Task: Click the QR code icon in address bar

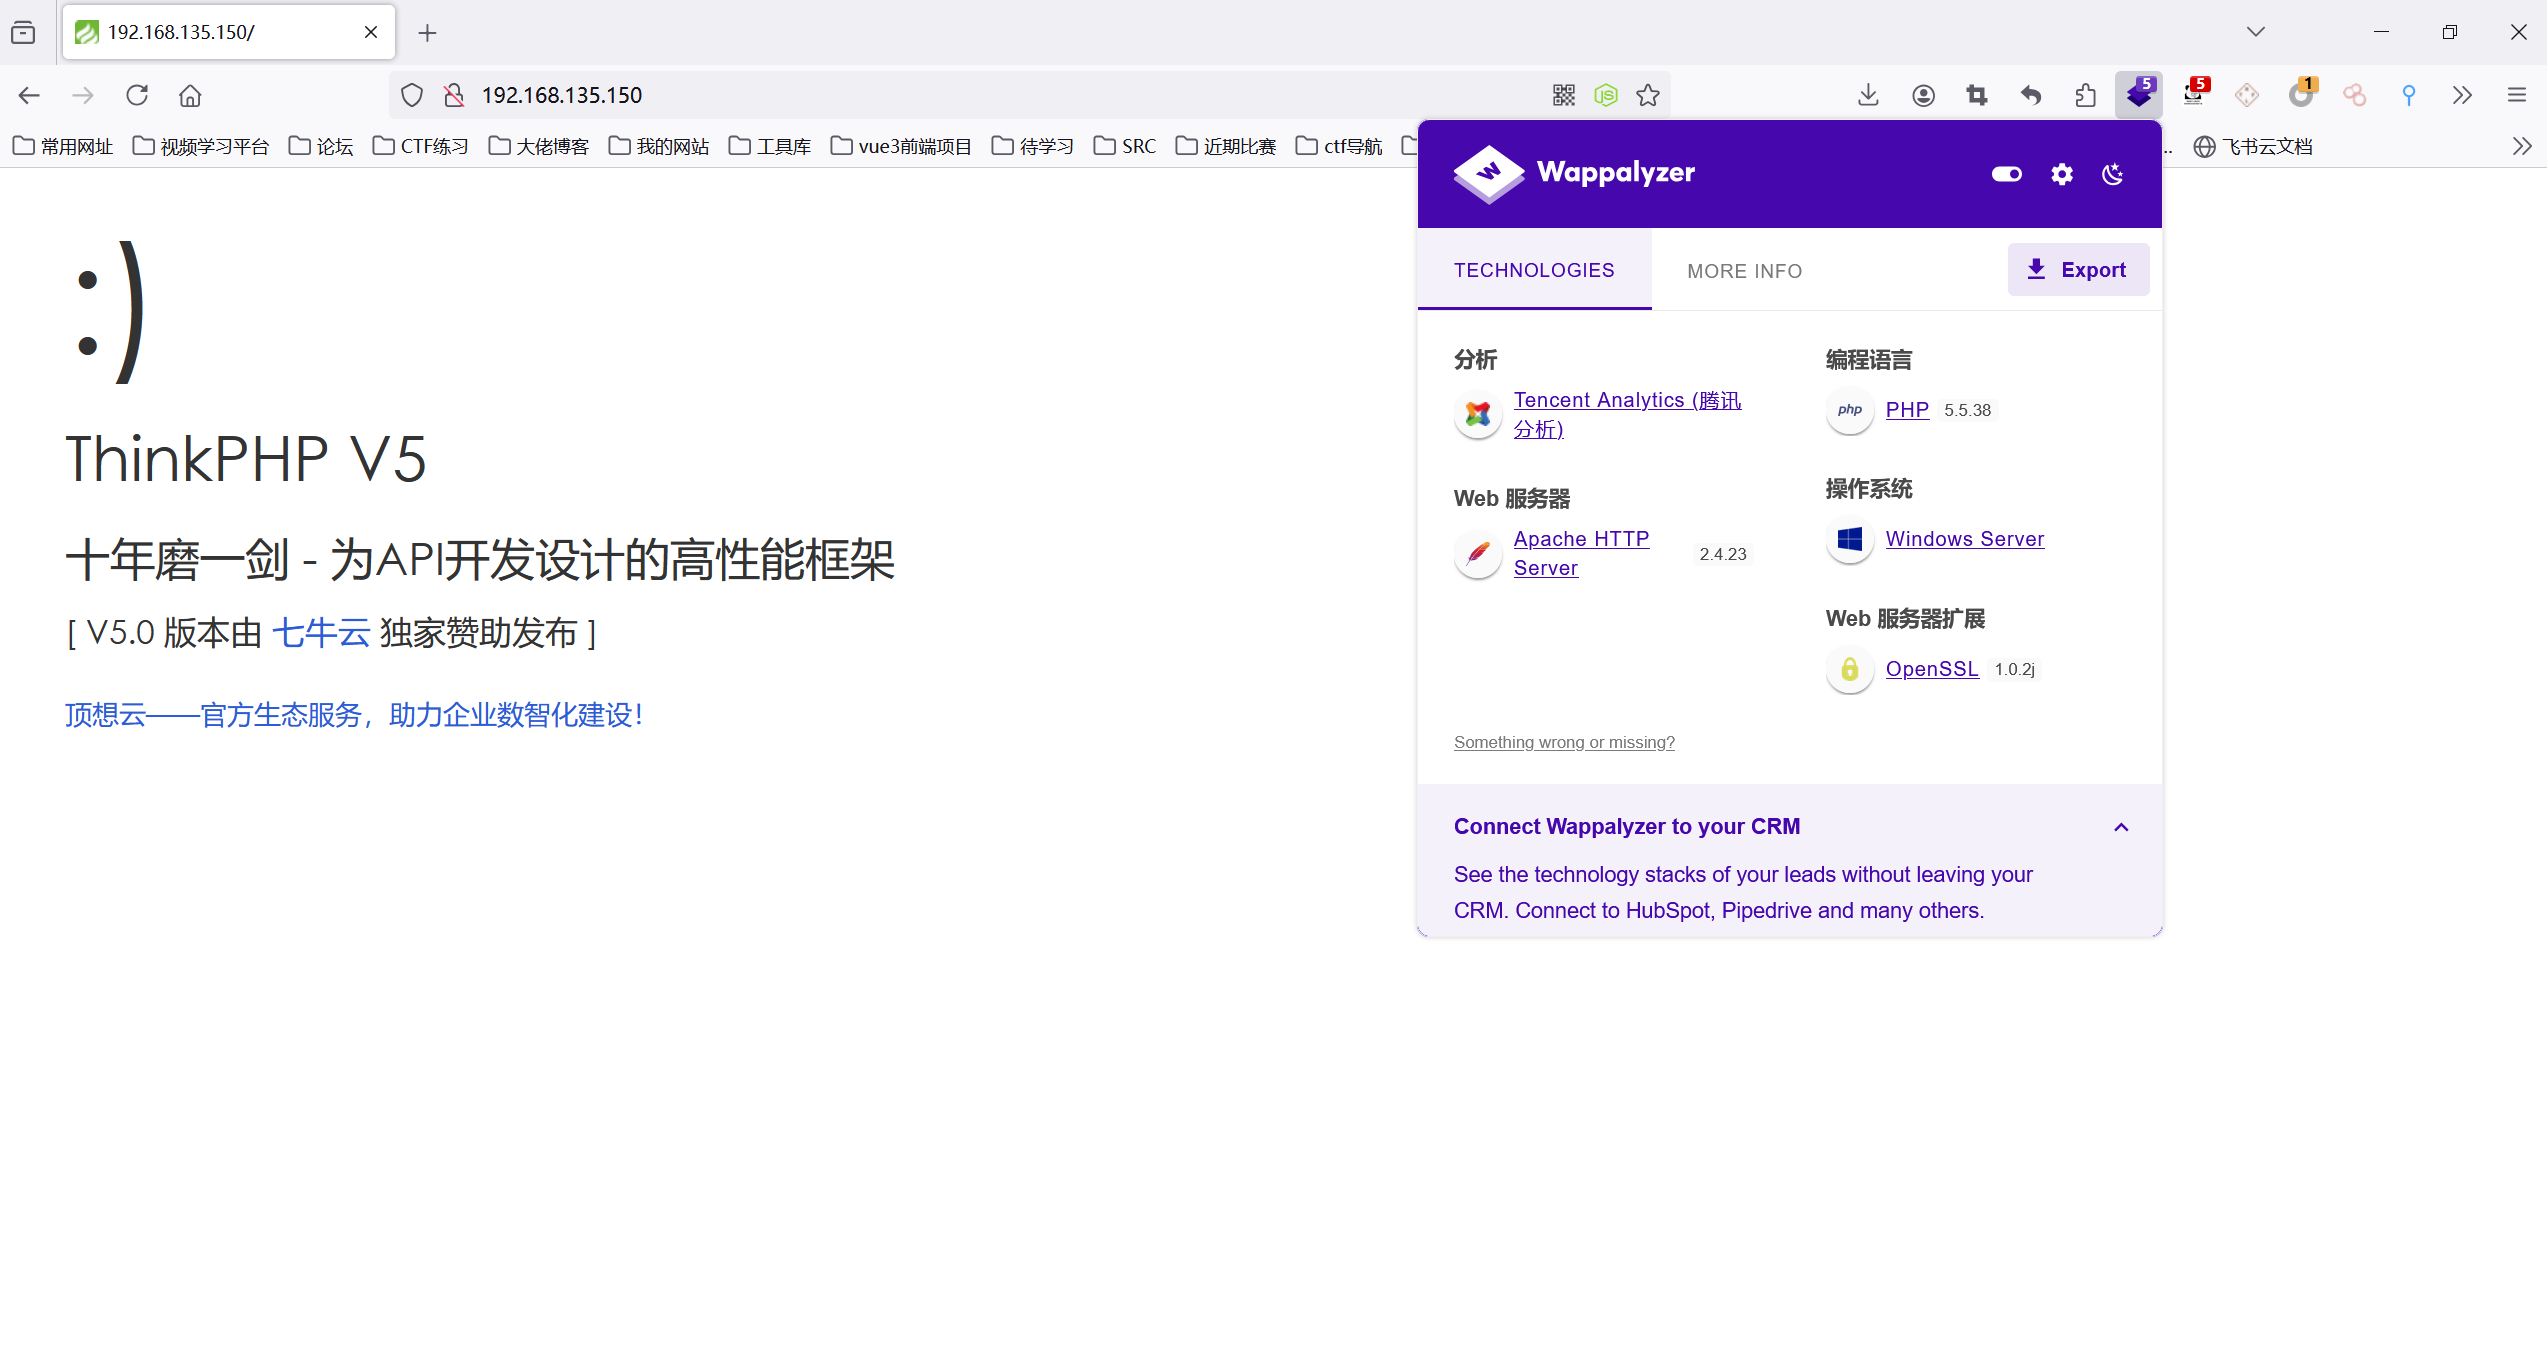Action: tap(1563, 95)
